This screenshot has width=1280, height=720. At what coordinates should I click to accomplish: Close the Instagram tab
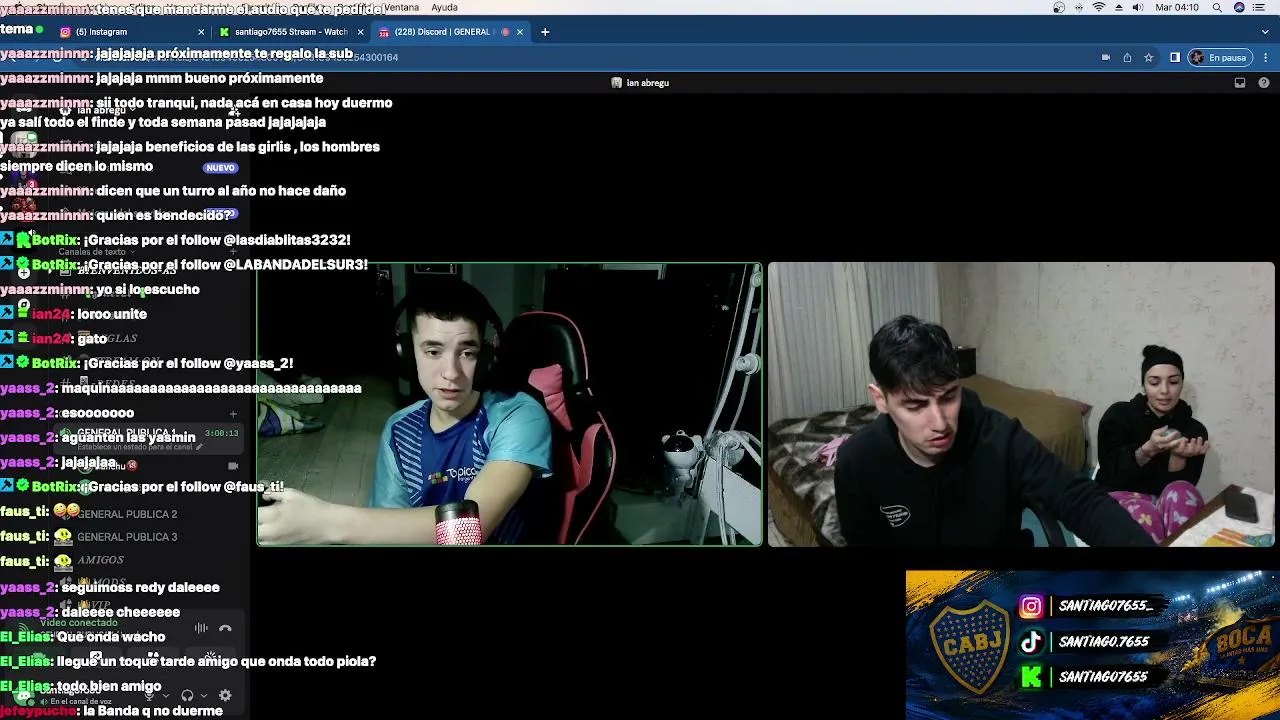[201, 32]
